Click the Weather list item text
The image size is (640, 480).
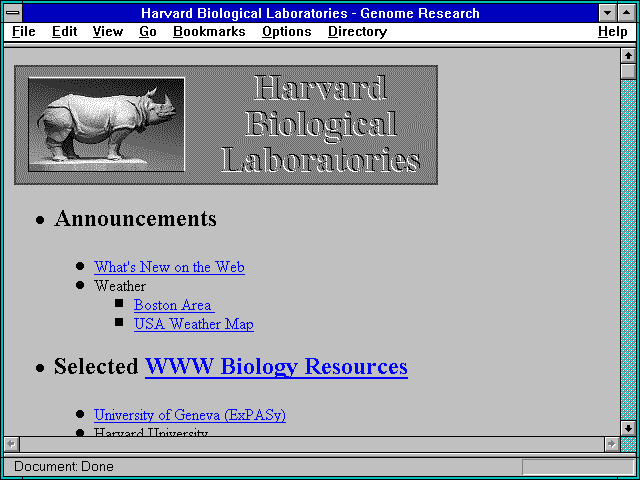[120, 286]
